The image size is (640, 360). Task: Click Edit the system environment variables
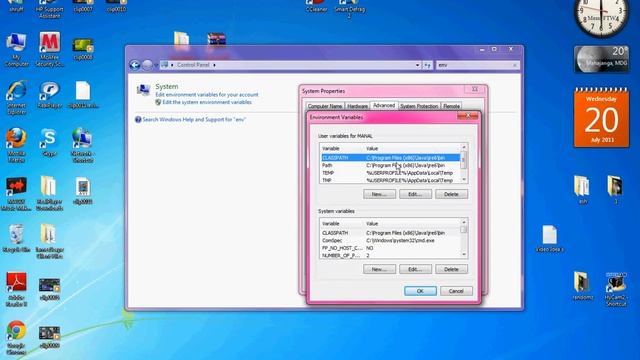(x=207, y=102)
